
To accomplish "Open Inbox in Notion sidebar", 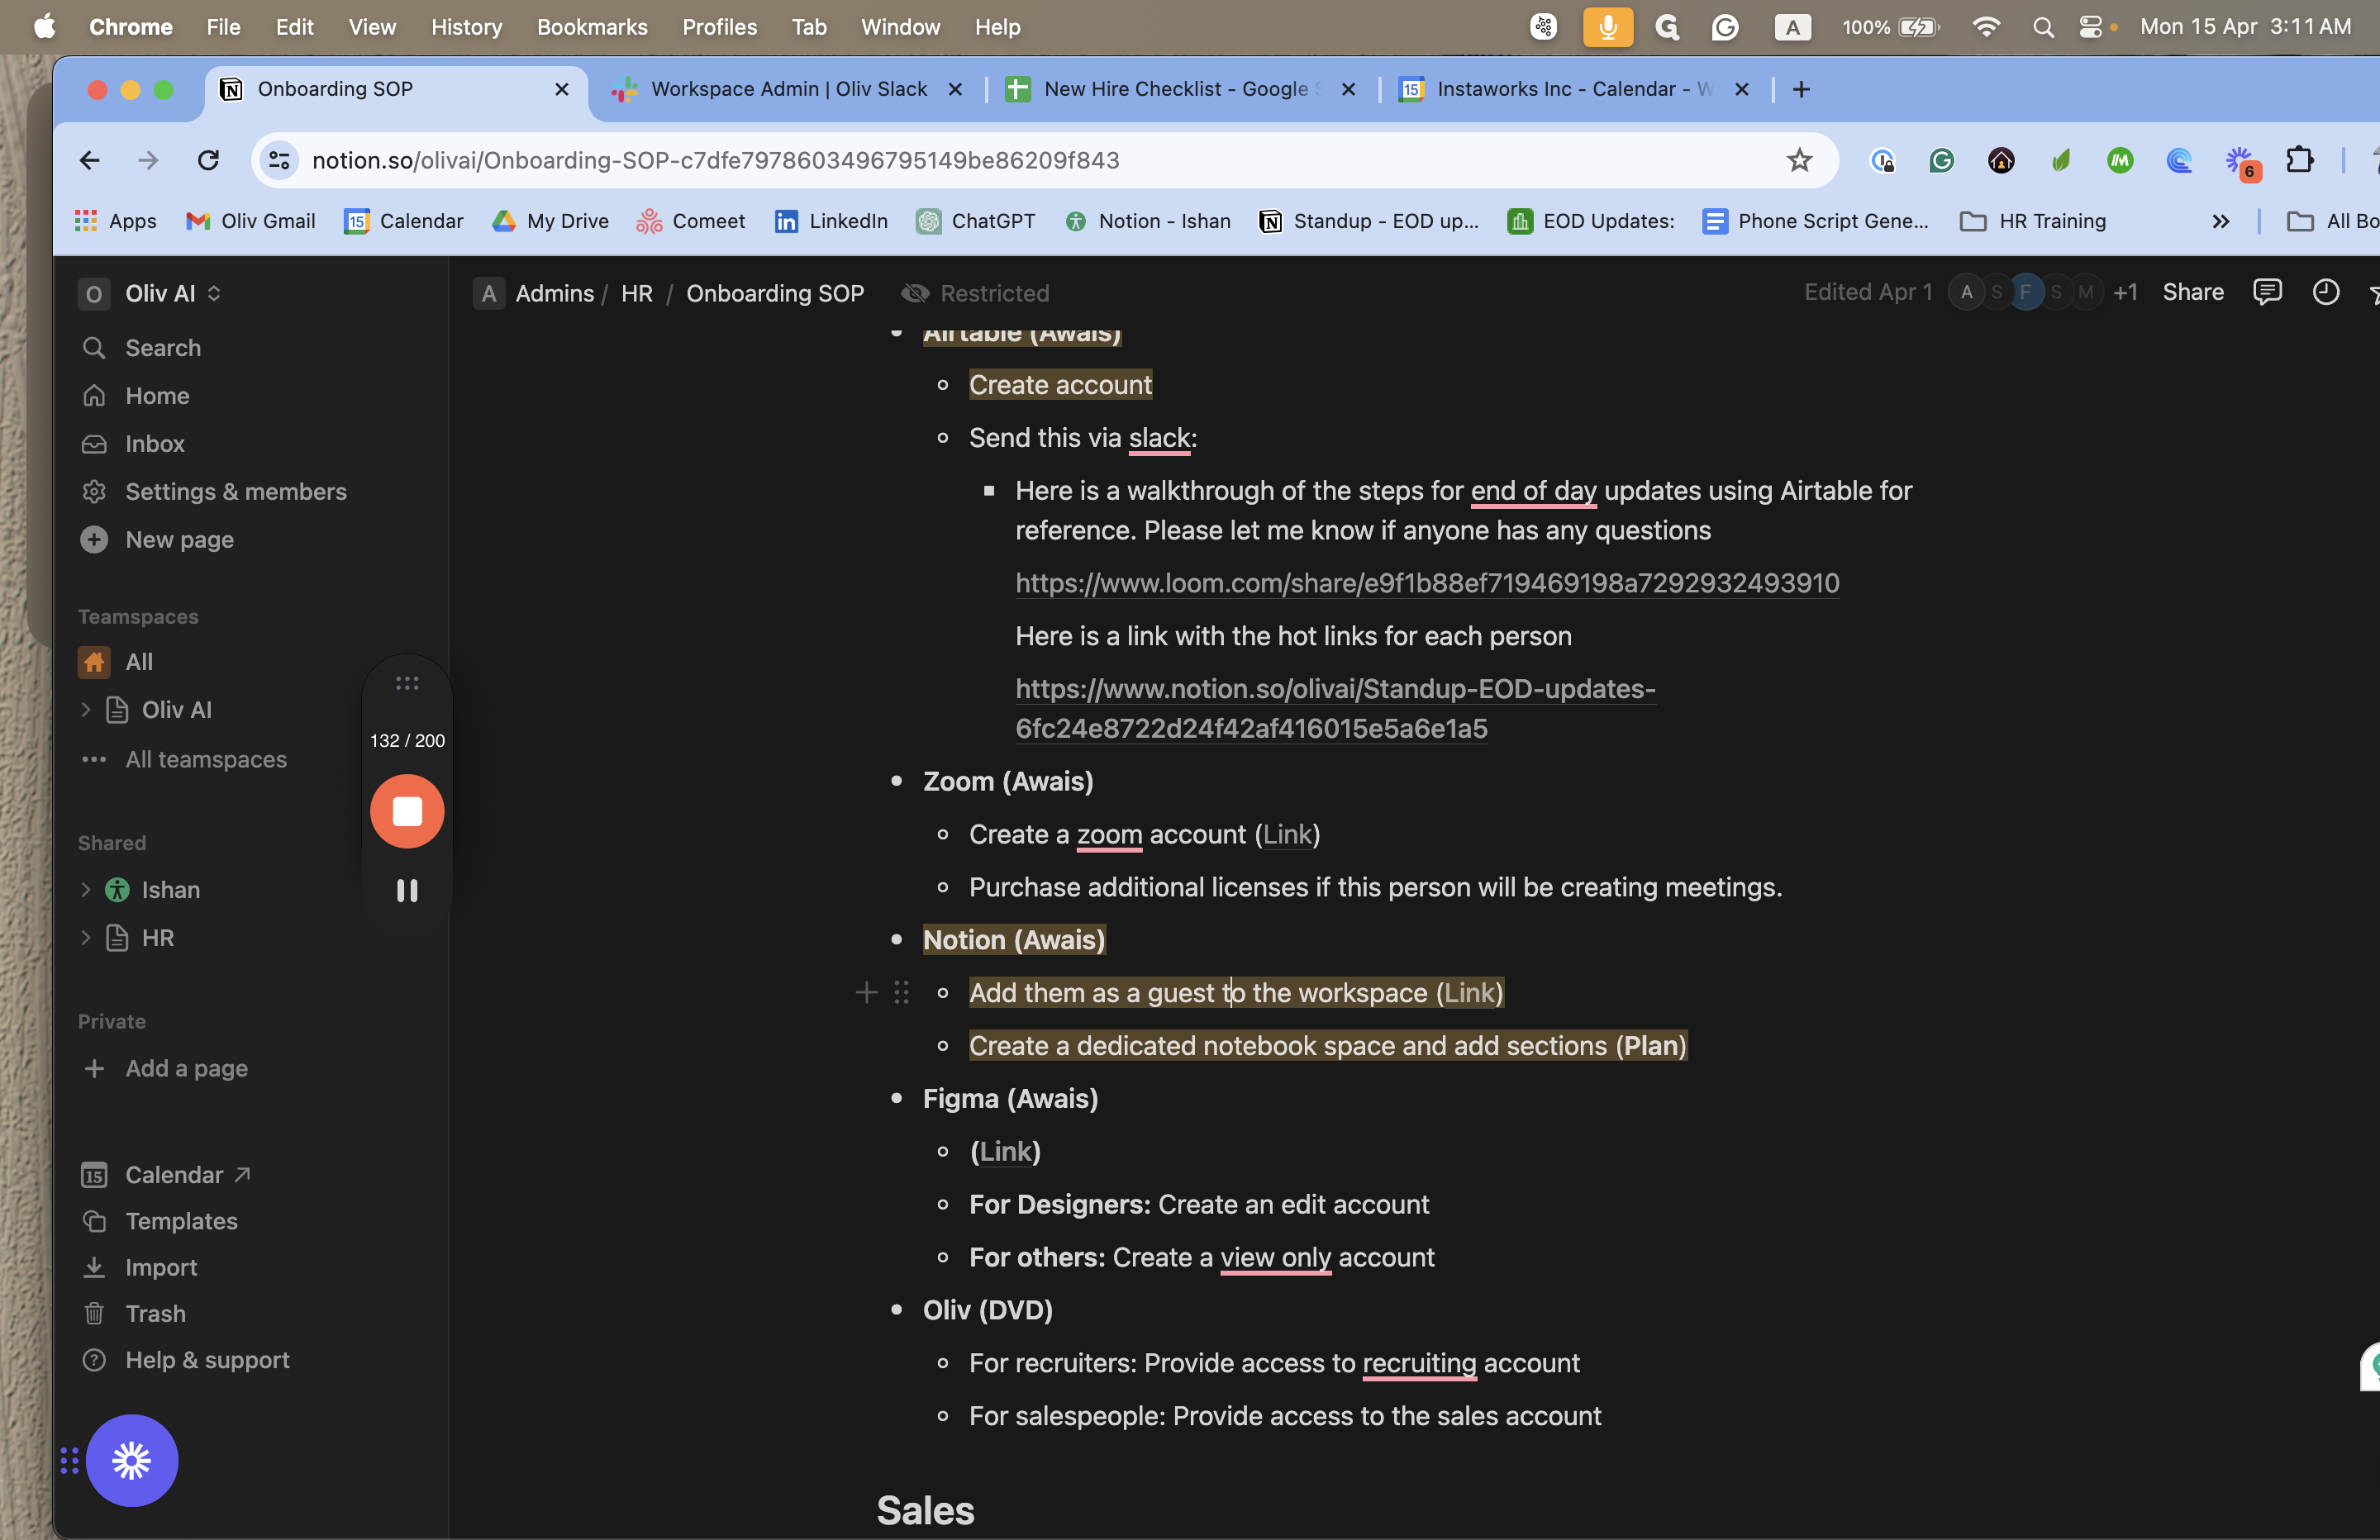I will (x=154, y=444).
